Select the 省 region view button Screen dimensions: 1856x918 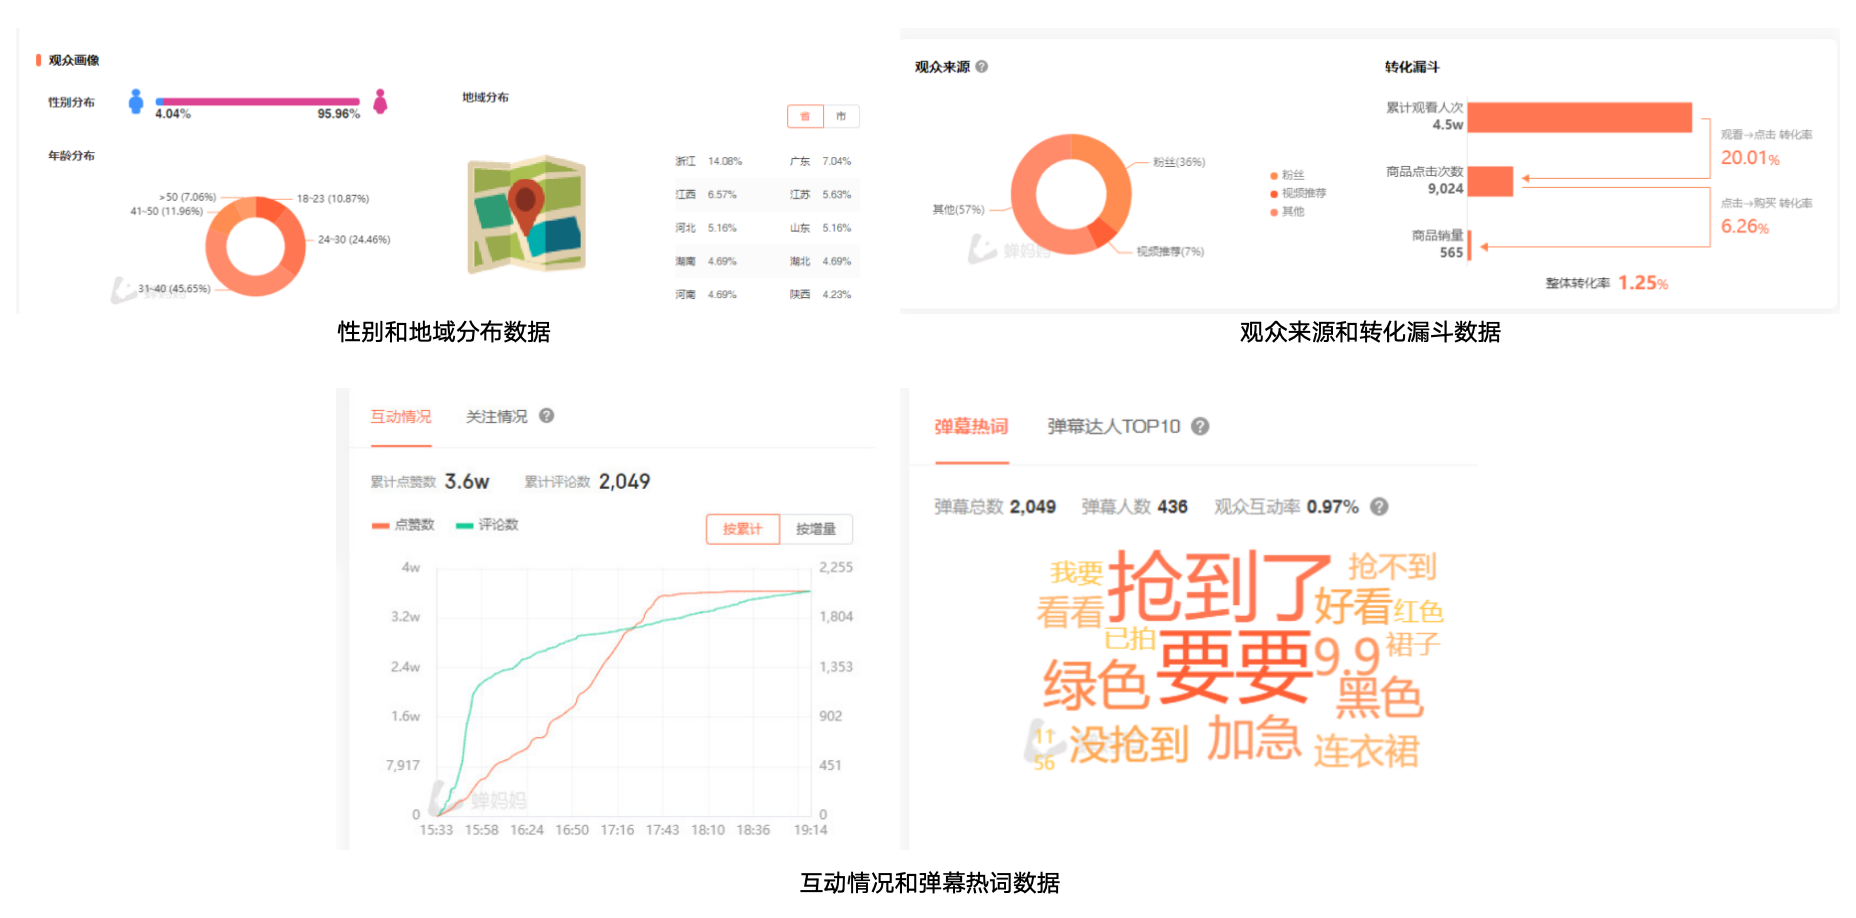click(x=805, y=117)
